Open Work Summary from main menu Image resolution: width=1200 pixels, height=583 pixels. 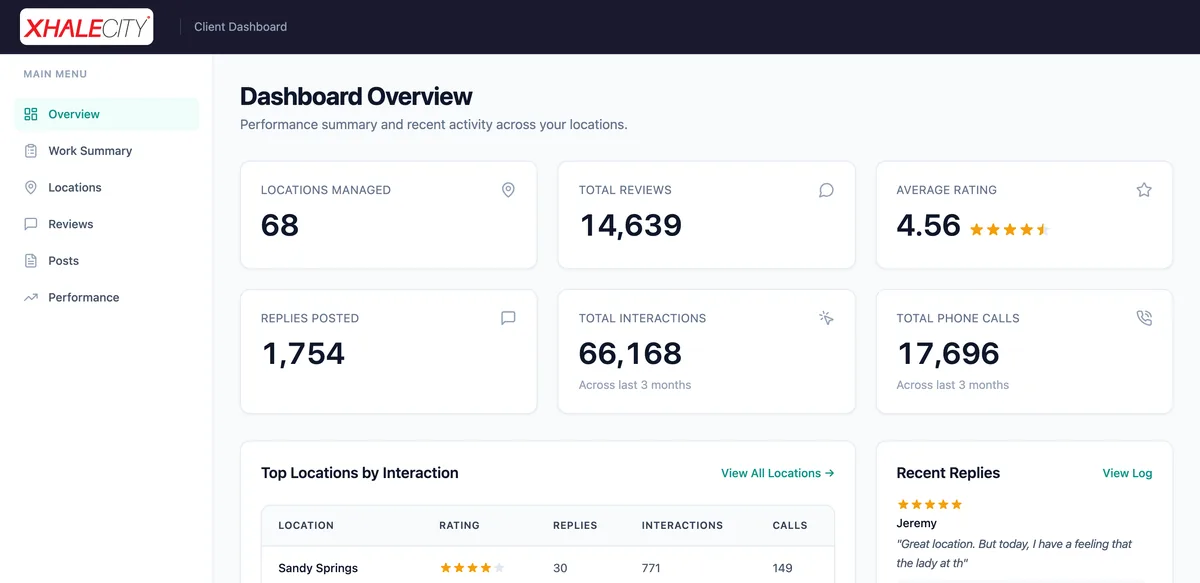pyautogui.click(x=107, y=151)
